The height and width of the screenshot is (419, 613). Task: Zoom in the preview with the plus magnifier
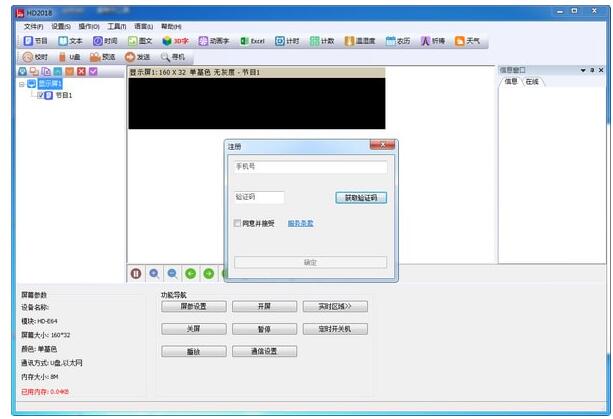pyautogui.click(x=154, y=274)
